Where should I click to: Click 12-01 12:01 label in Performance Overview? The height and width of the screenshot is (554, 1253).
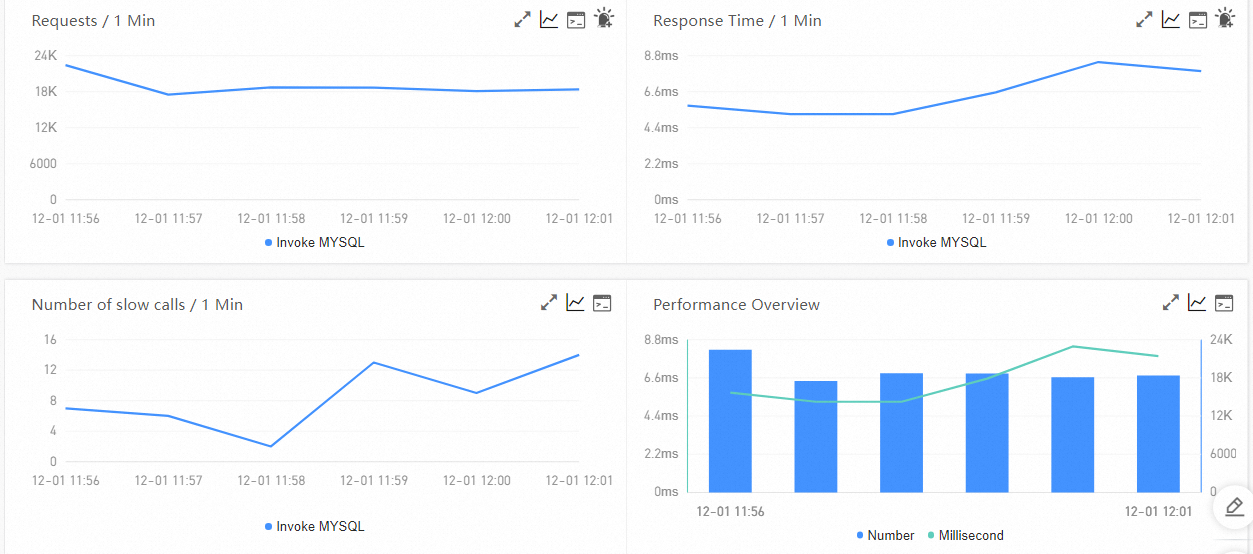[1159, 511]
